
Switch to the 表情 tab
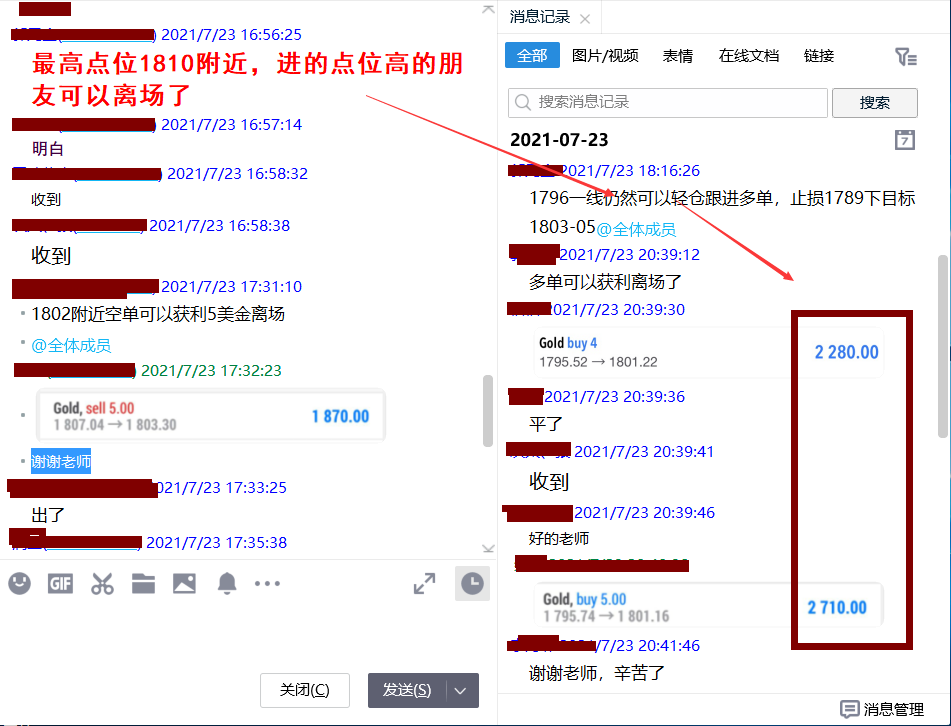pyautogui.click(x=677, y=56)
